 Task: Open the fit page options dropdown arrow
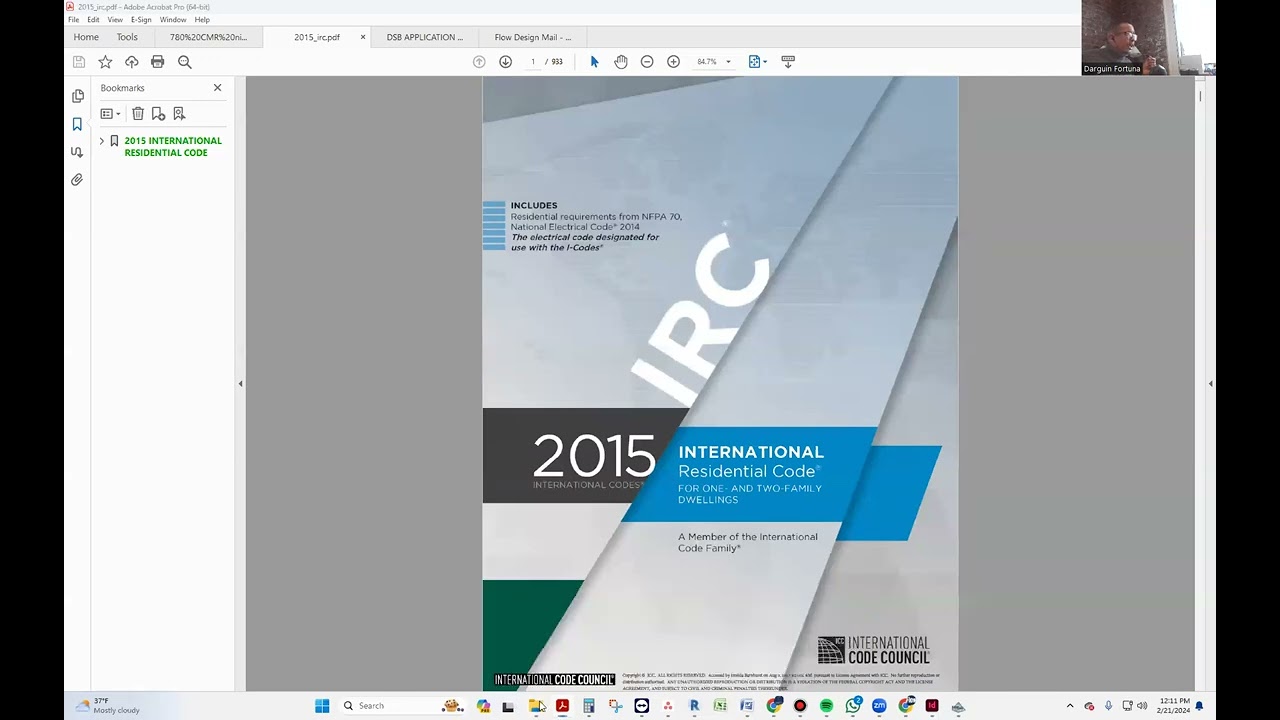[765, 62]
